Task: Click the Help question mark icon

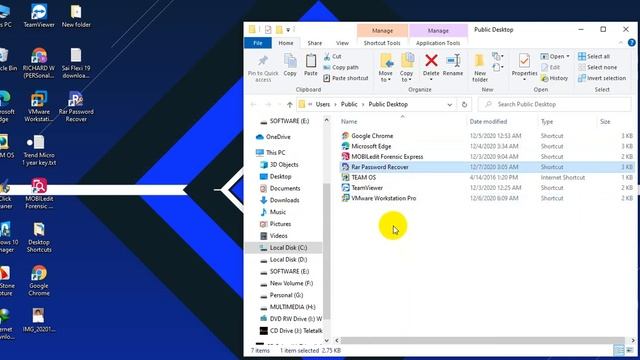Action: (x=631, y=42)
